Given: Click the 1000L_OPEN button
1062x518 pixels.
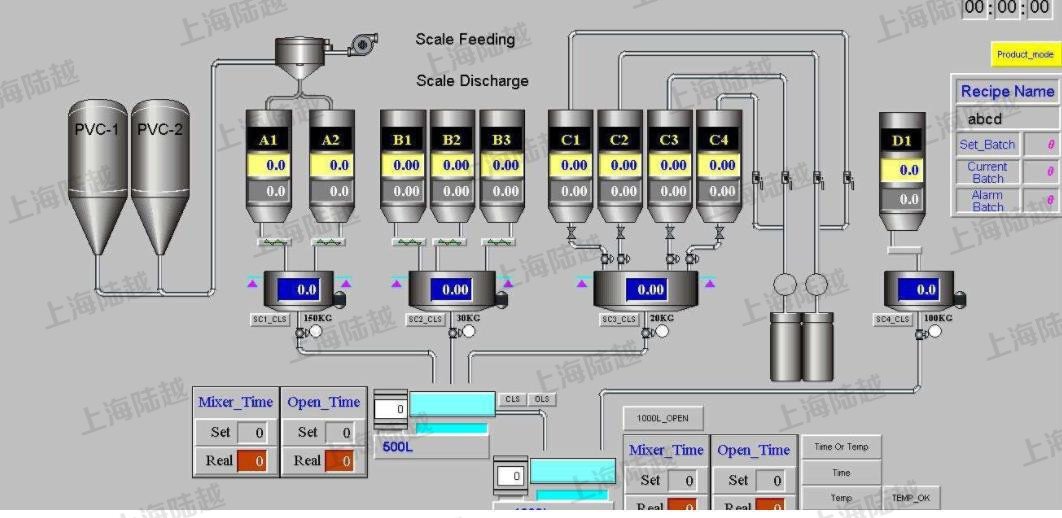Looking at the screenshot, I should (662, 418).
